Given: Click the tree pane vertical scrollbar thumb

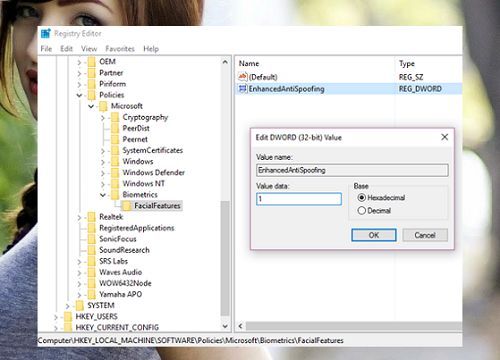Looking at the screenshot, I should 226,258.
